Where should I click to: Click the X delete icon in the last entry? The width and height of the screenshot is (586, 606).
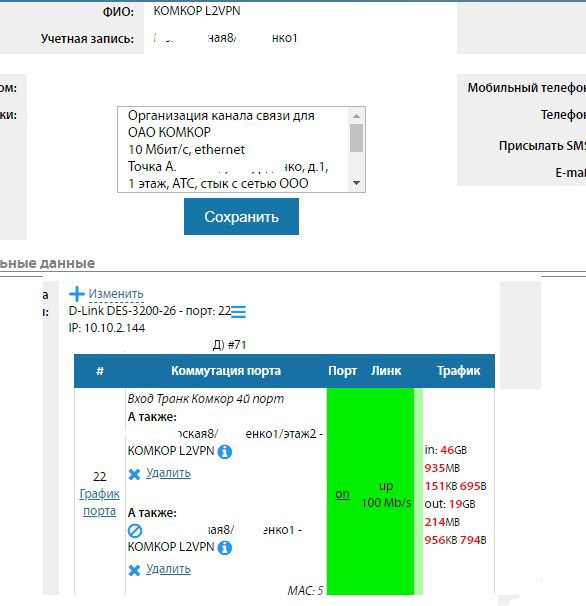134,570
